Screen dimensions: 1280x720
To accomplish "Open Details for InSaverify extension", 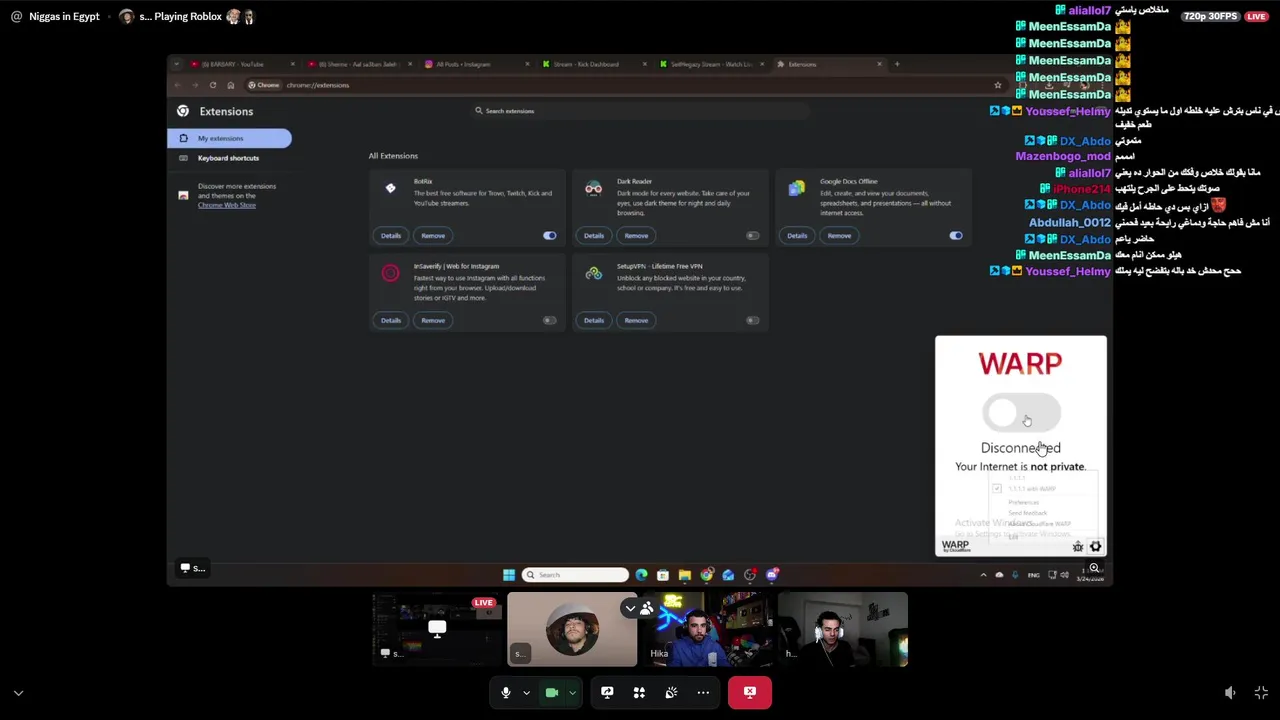I will [x=390, y=321].
